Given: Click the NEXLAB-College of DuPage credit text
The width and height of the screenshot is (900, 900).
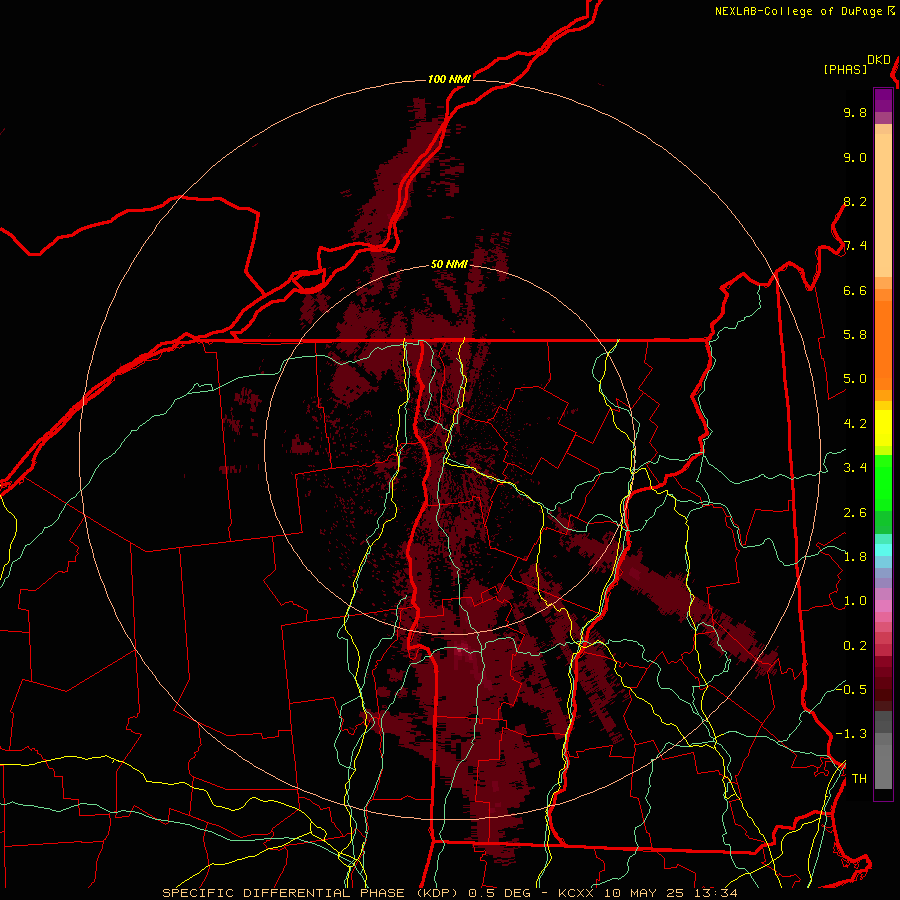Looking at the screenshot, I should [798, 11].
